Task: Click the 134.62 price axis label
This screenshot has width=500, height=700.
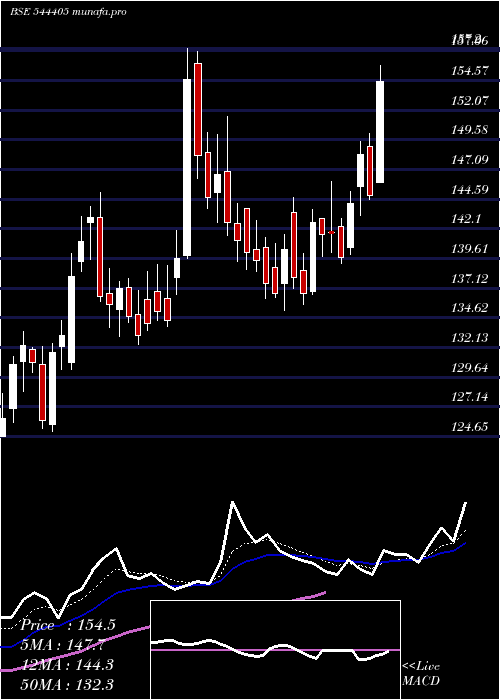Action: [x=470, y=308]
